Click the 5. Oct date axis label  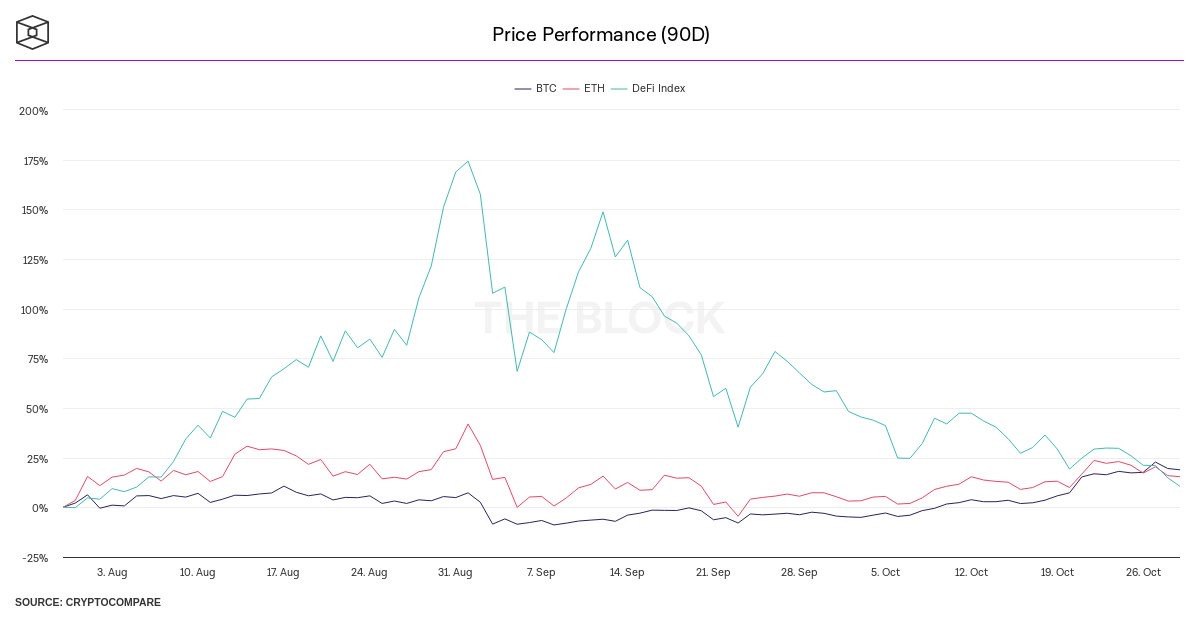point(885,572)
